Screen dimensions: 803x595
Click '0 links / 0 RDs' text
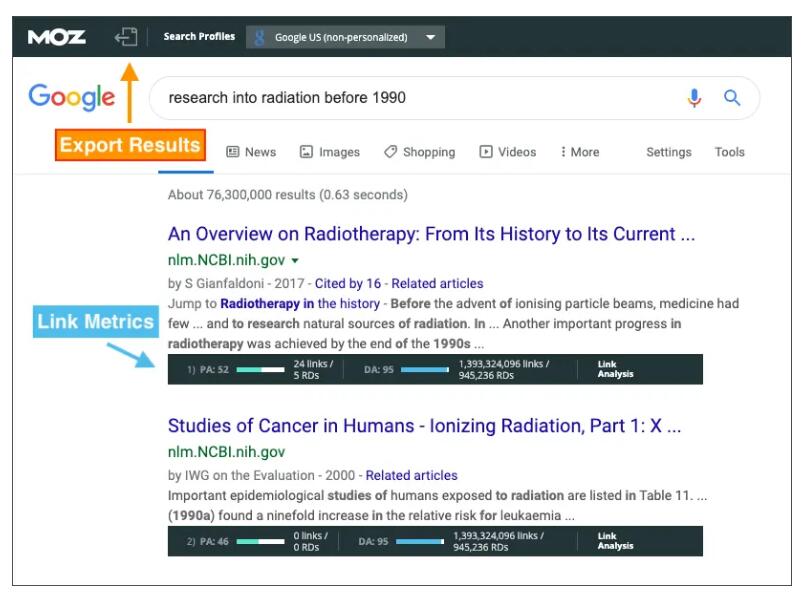click(310, 541)
